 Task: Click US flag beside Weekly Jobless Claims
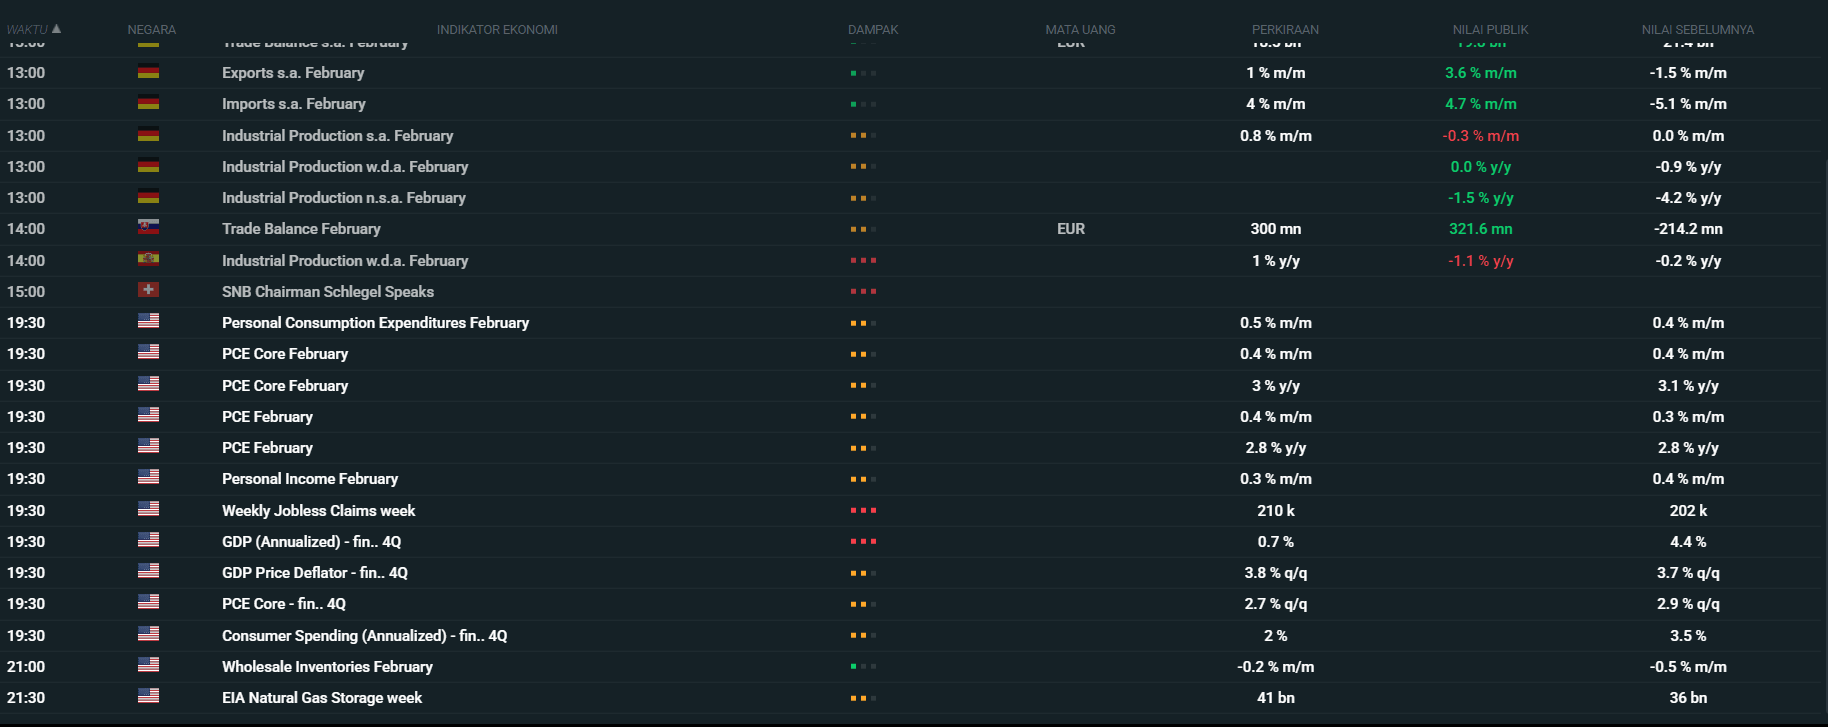(x=148, y=510)
